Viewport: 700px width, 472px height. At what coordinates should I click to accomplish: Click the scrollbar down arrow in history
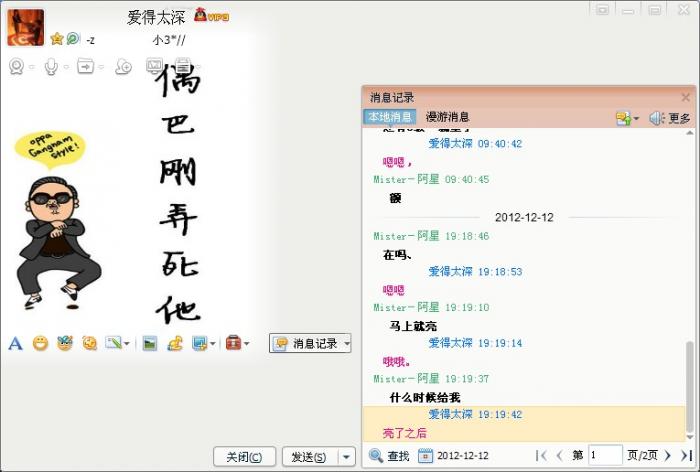(x=690, y=437)
